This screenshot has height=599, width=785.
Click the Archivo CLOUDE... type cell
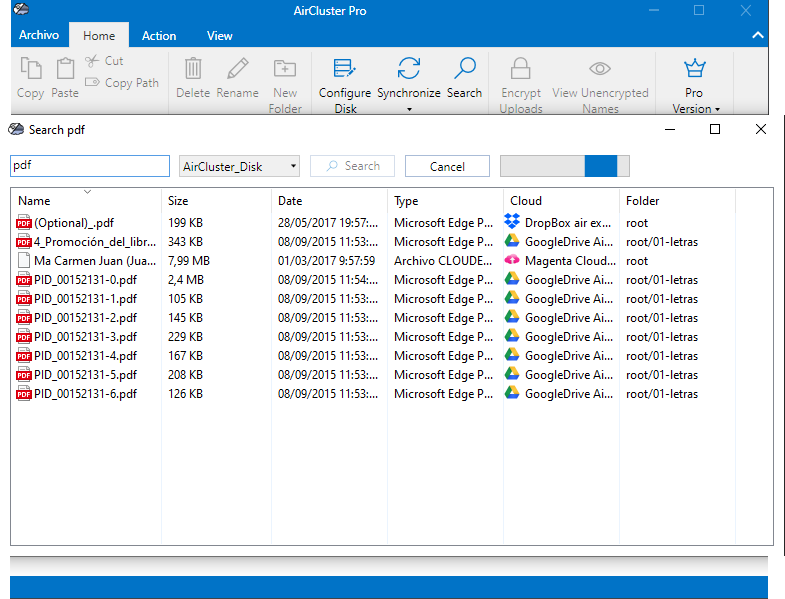tap(443, 261)
